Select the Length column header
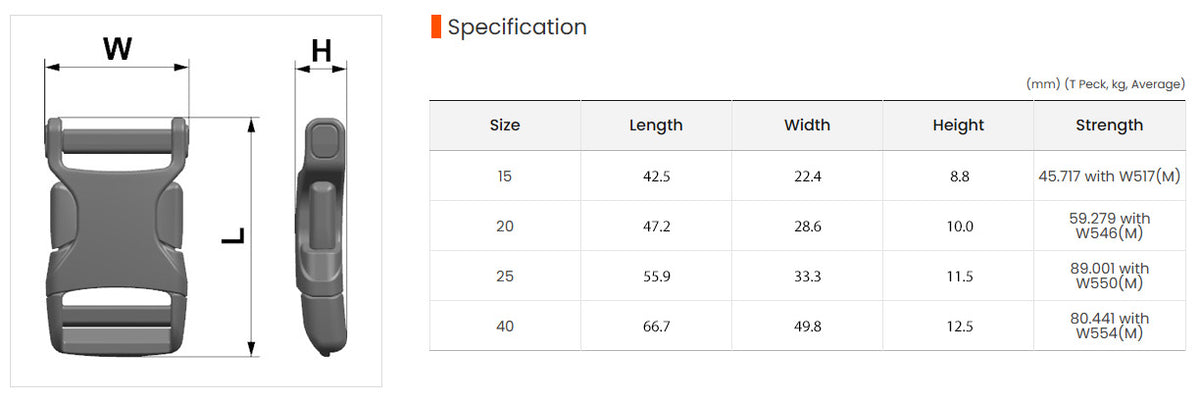 coord(656,125)
